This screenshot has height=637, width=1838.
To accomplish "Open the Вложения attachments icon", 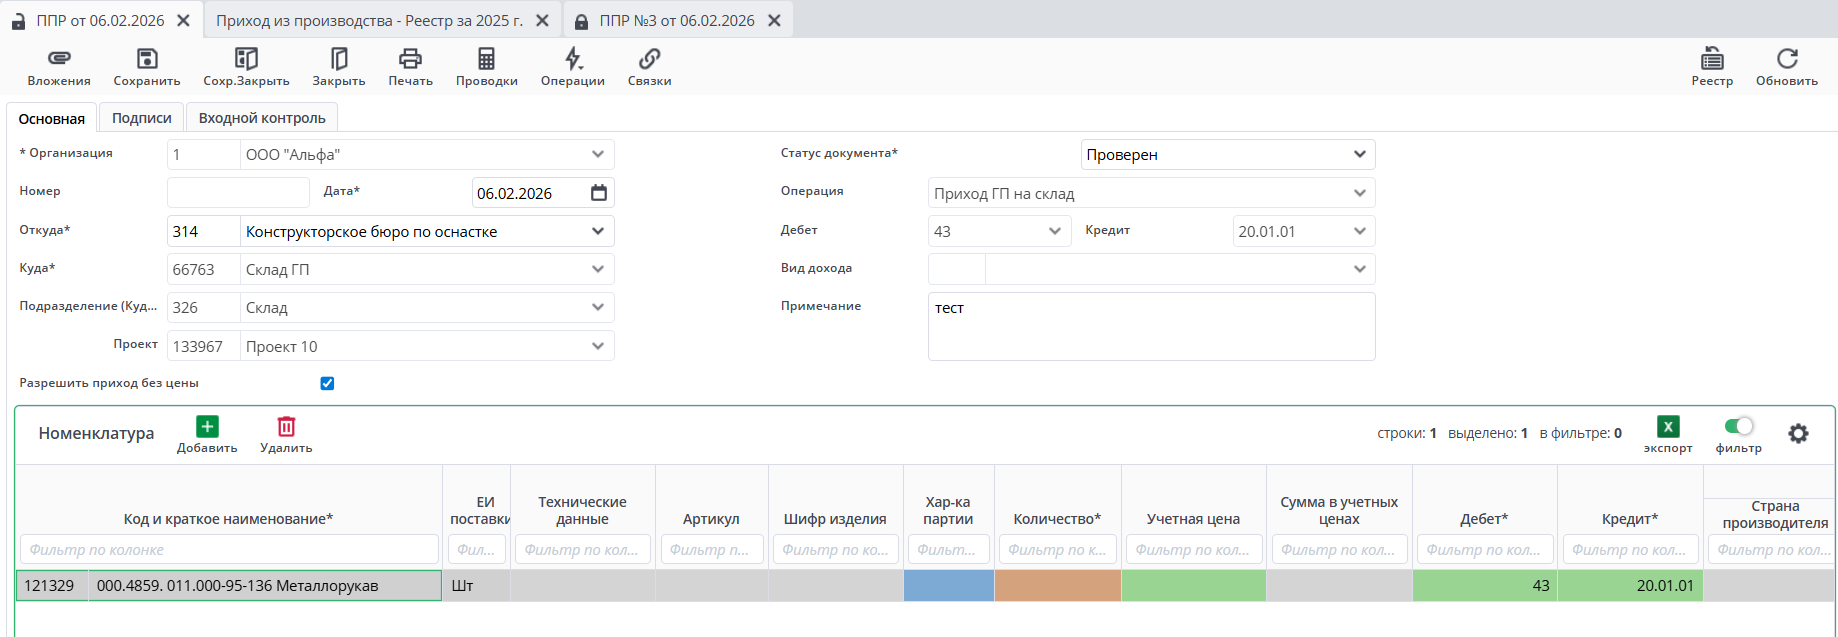I will (59, 59).
